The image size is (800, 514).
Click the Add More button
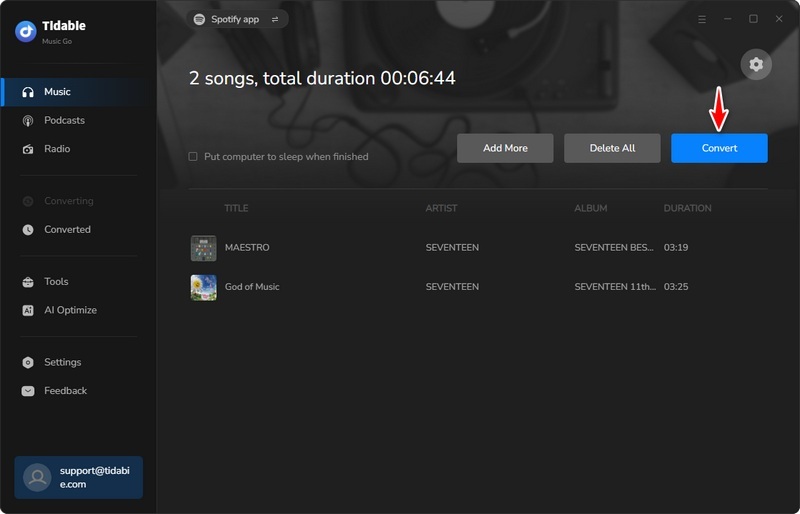[x=505, y=148]
